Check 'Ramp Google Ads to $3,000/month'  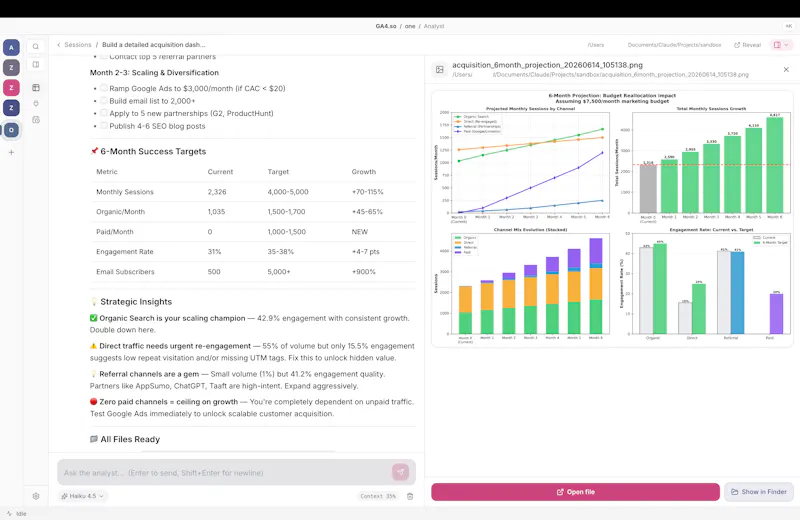pyautogui.click(x=104, y=88)
